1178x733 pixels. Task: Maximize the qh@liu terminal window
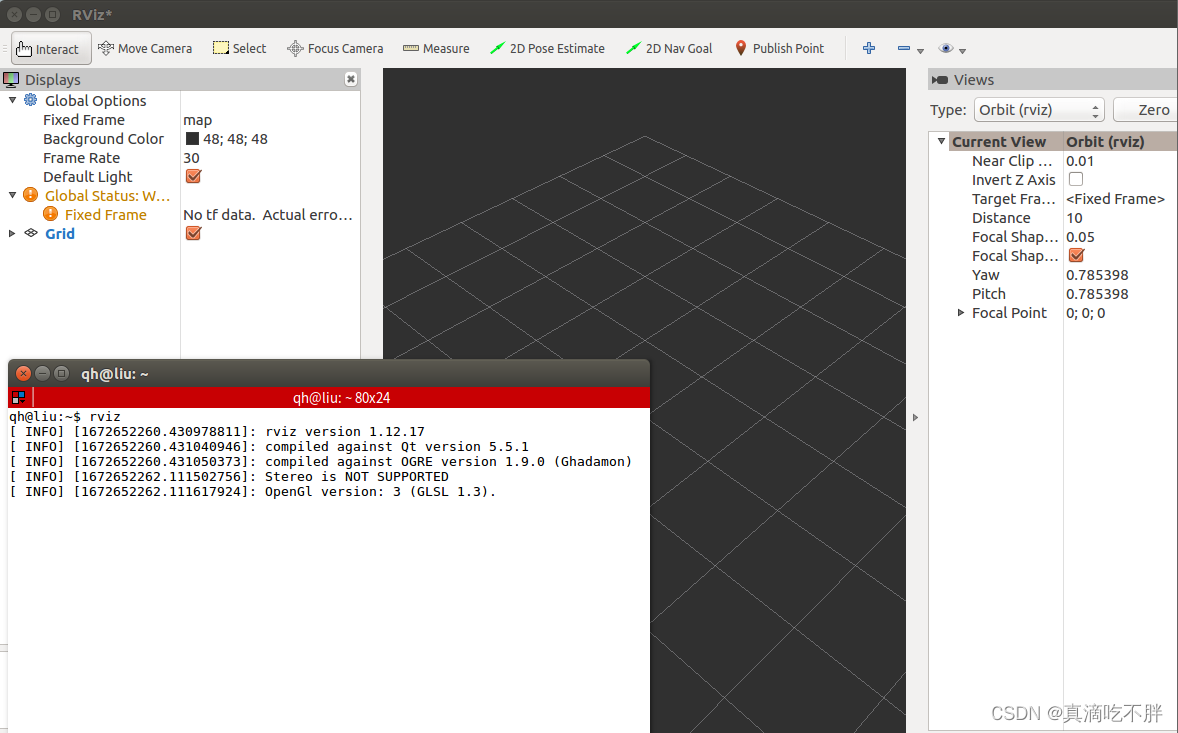[62, 373]
